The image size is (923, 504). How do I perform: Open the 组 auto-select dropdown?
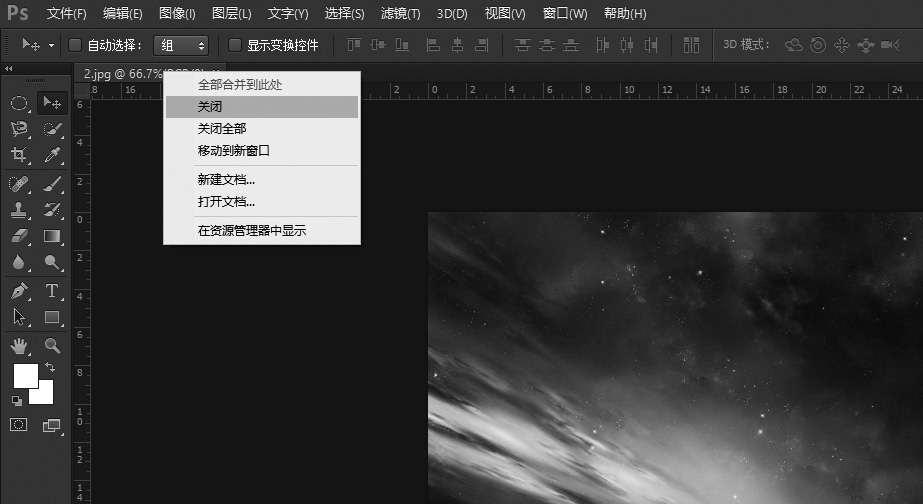coord(181,45)
